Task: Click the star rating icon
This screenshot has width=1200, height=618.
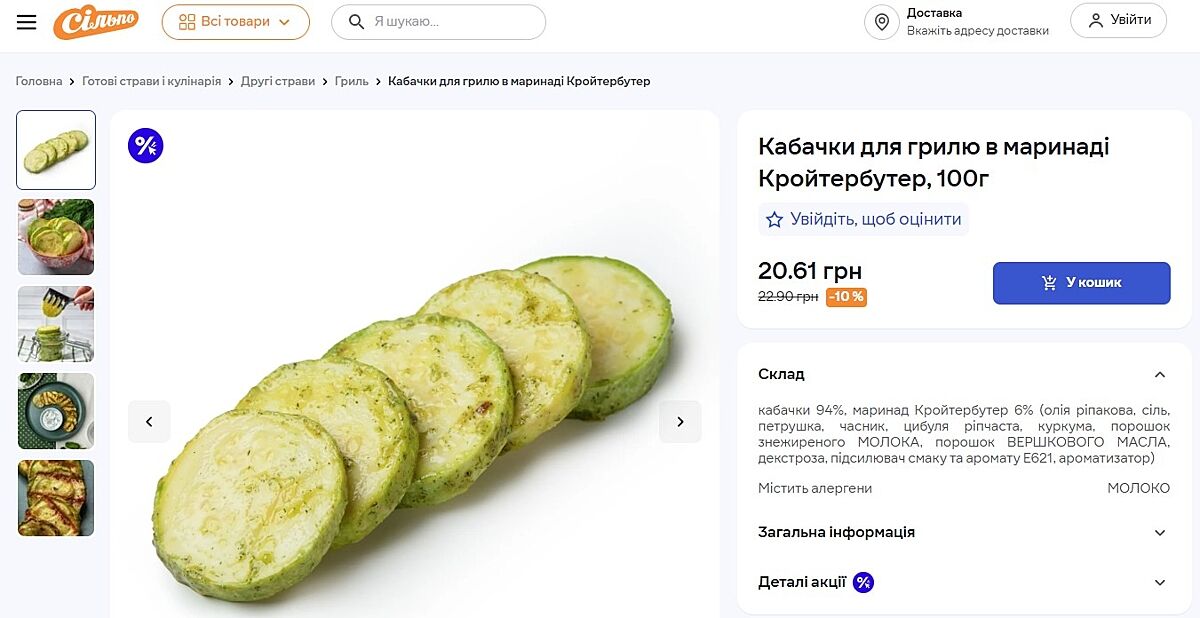Action: [774, 220]
